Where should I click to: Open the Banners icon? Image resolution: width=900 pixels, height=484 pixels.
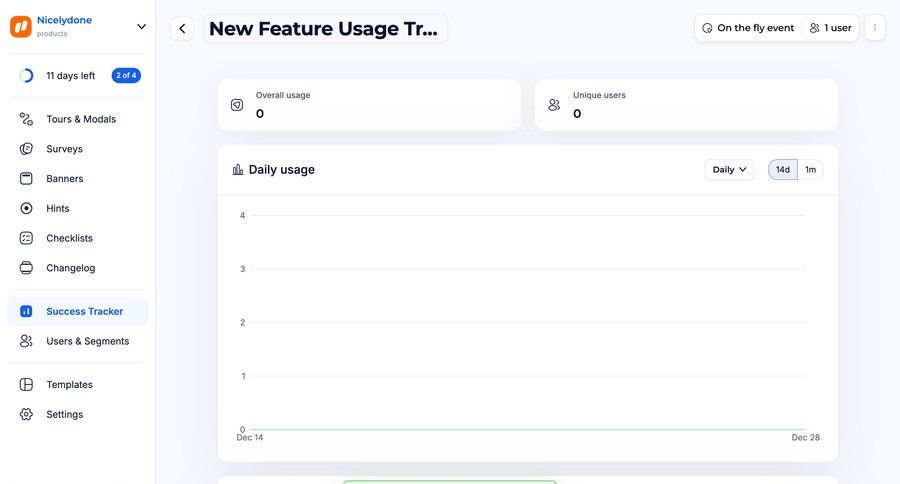click(26, 179)
